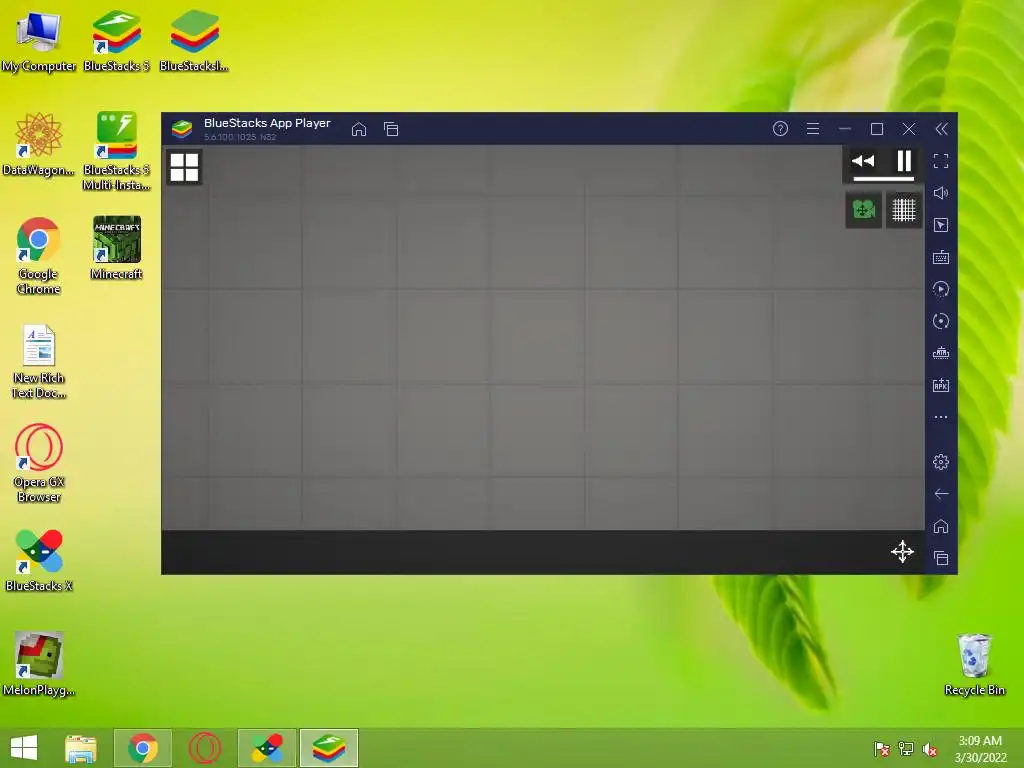Click the network tray icon
This screenshot has width=1024, height=768.
[906, 749]
